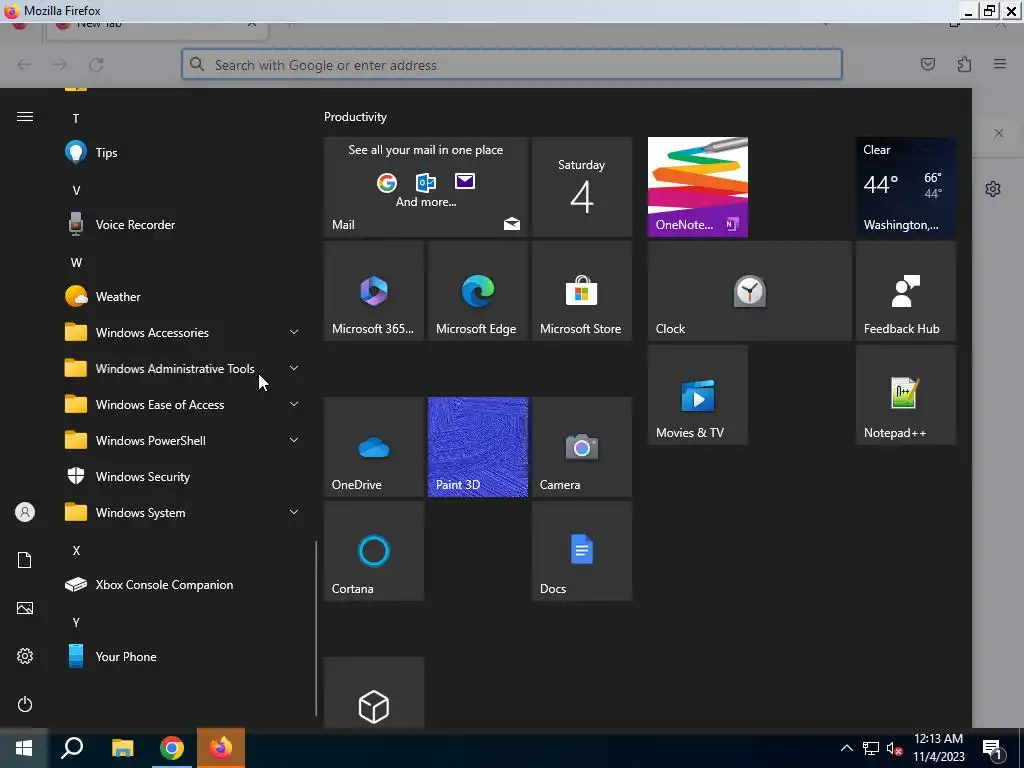This screenshot has width=1024, height=768.
Task: Launch Voice Recorder from app list
Action: point(183,225)
